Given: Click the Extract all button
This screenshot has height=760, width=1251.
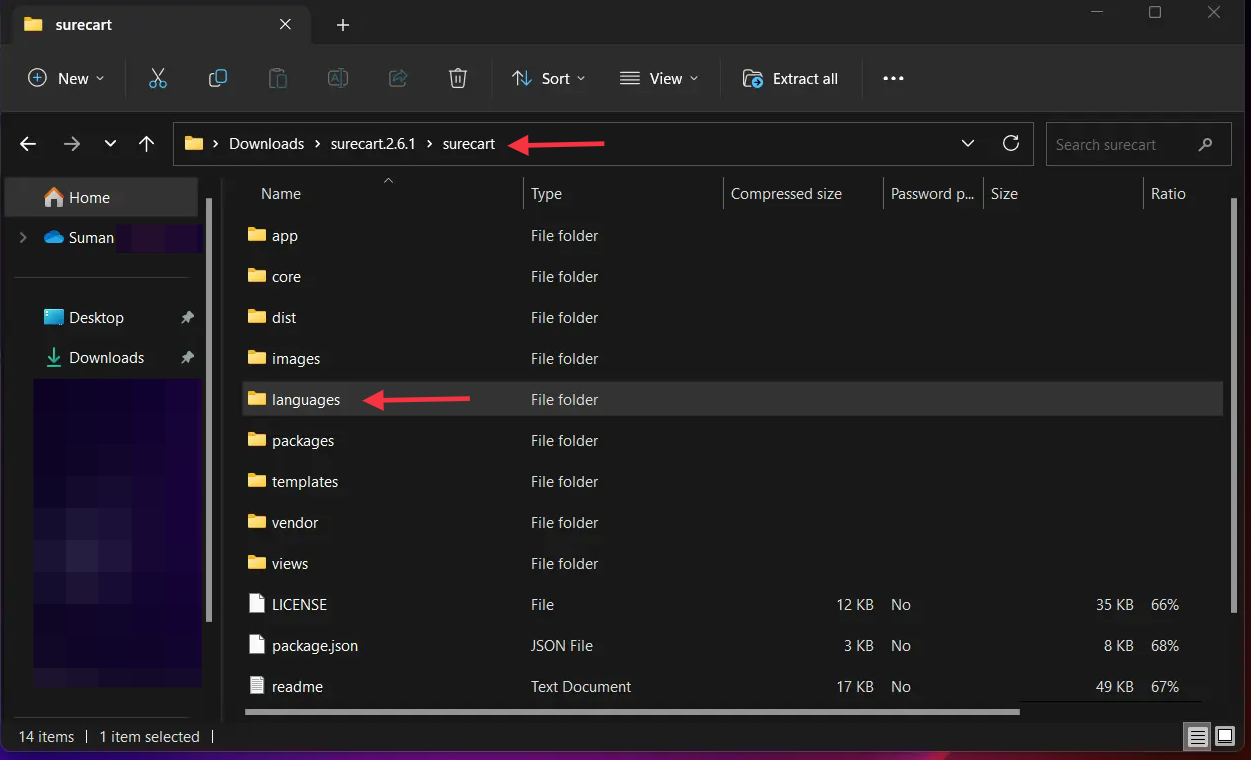Looking at the screenshot, I should [x=790, y=78].
